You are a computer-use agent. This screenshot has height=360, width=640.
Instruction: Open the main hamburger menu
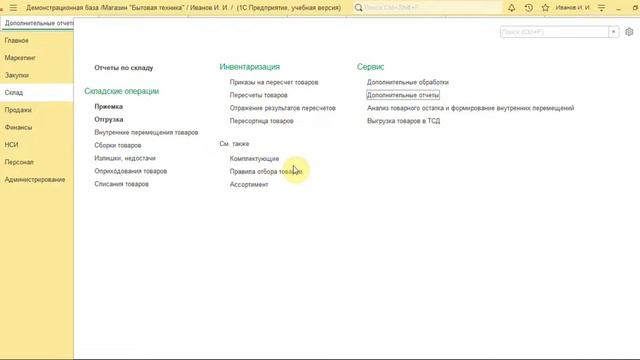[x=13, y=8]
